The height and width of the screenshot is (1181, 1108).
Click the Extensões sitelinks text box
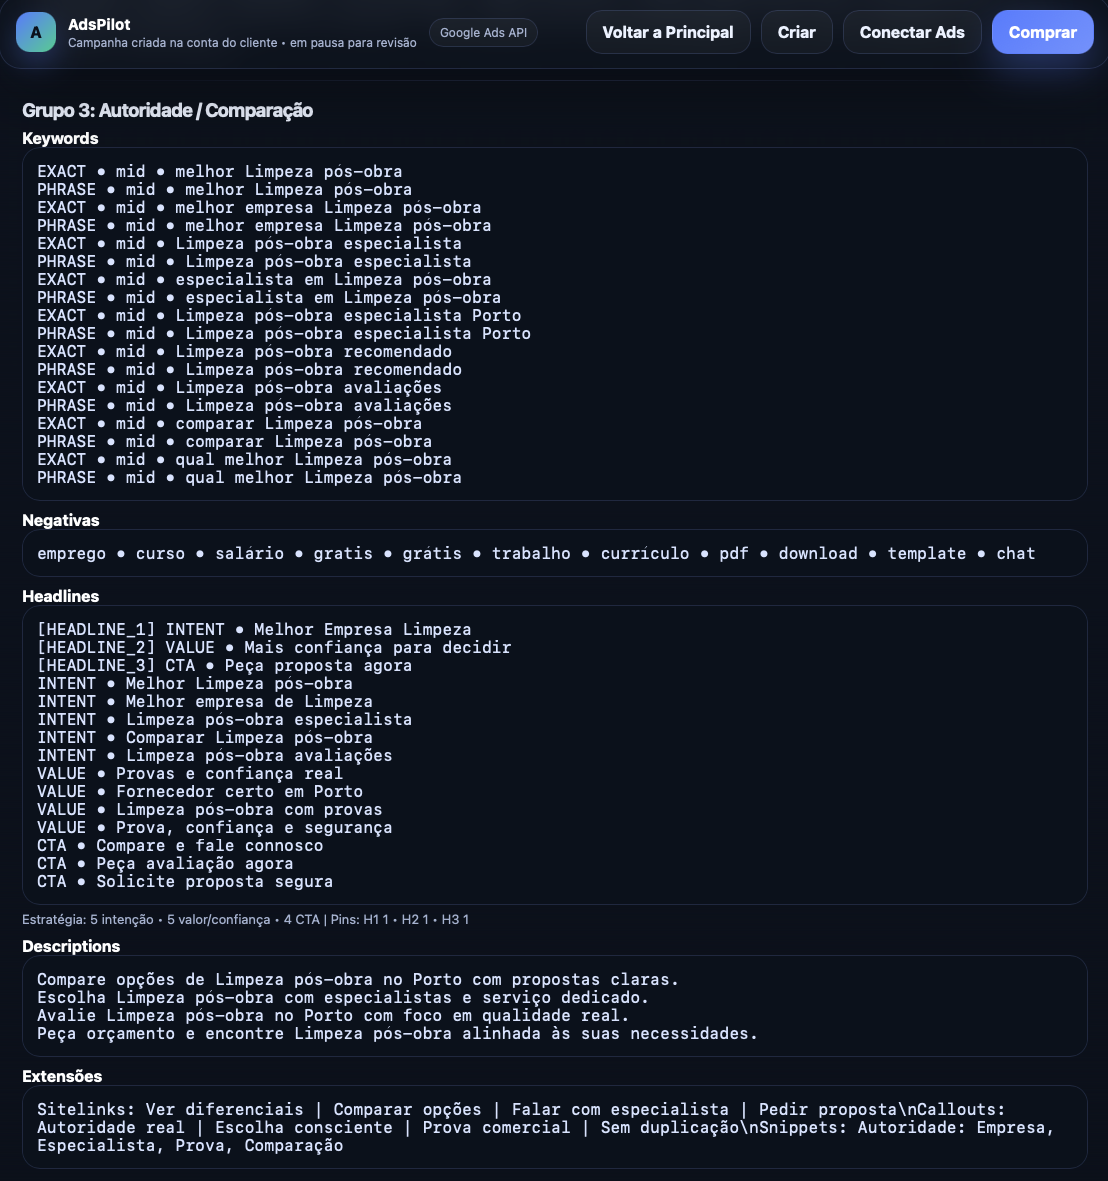[x=554, y=1127]
